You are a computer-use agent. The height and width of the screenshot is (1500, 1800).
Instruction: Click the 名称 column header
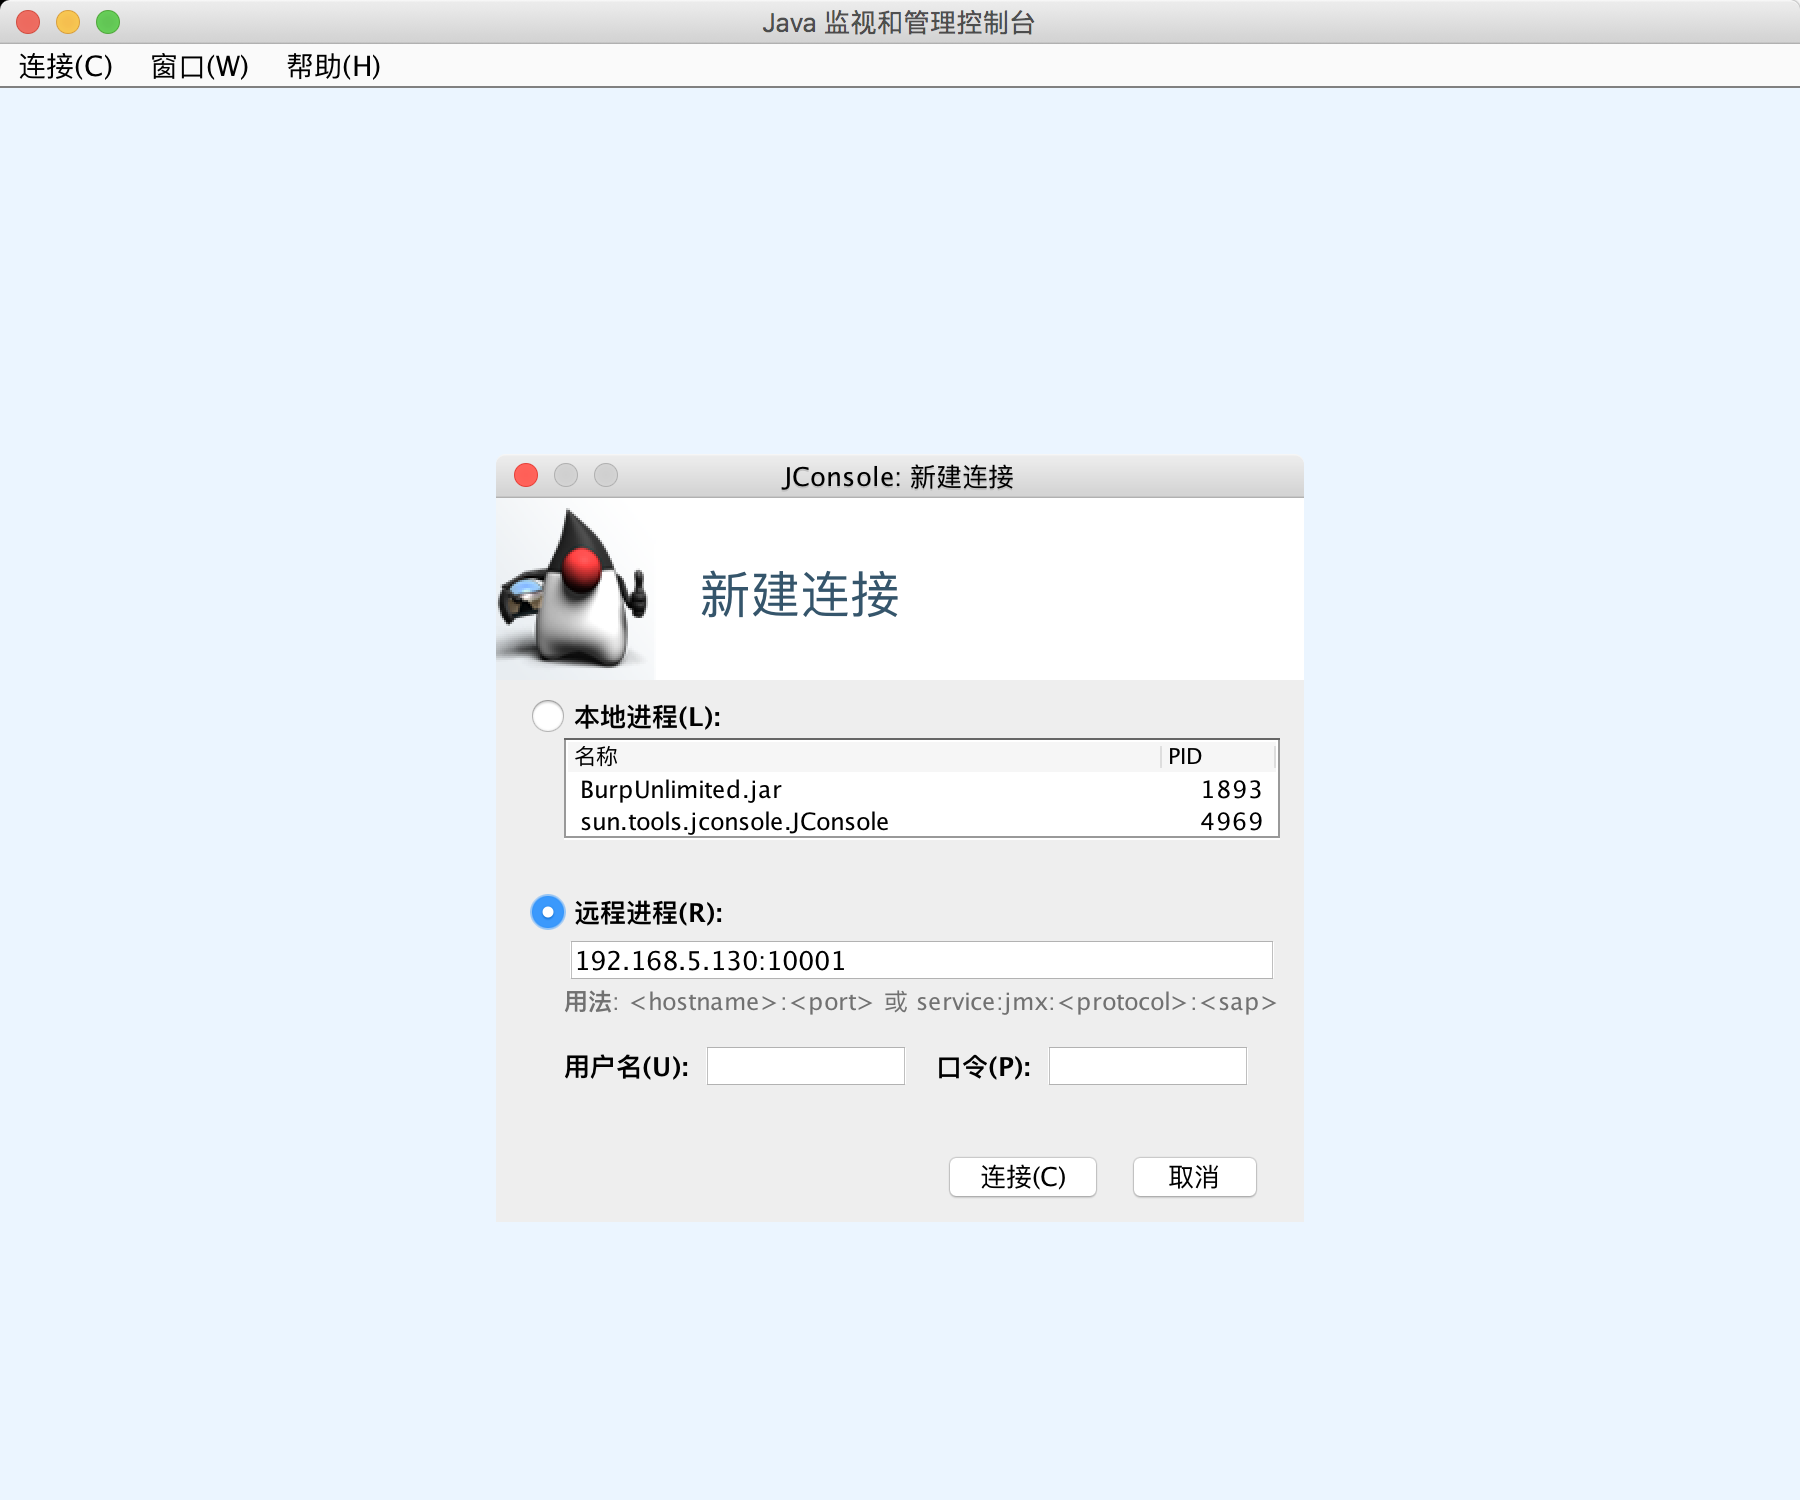(x=598, y=757)
